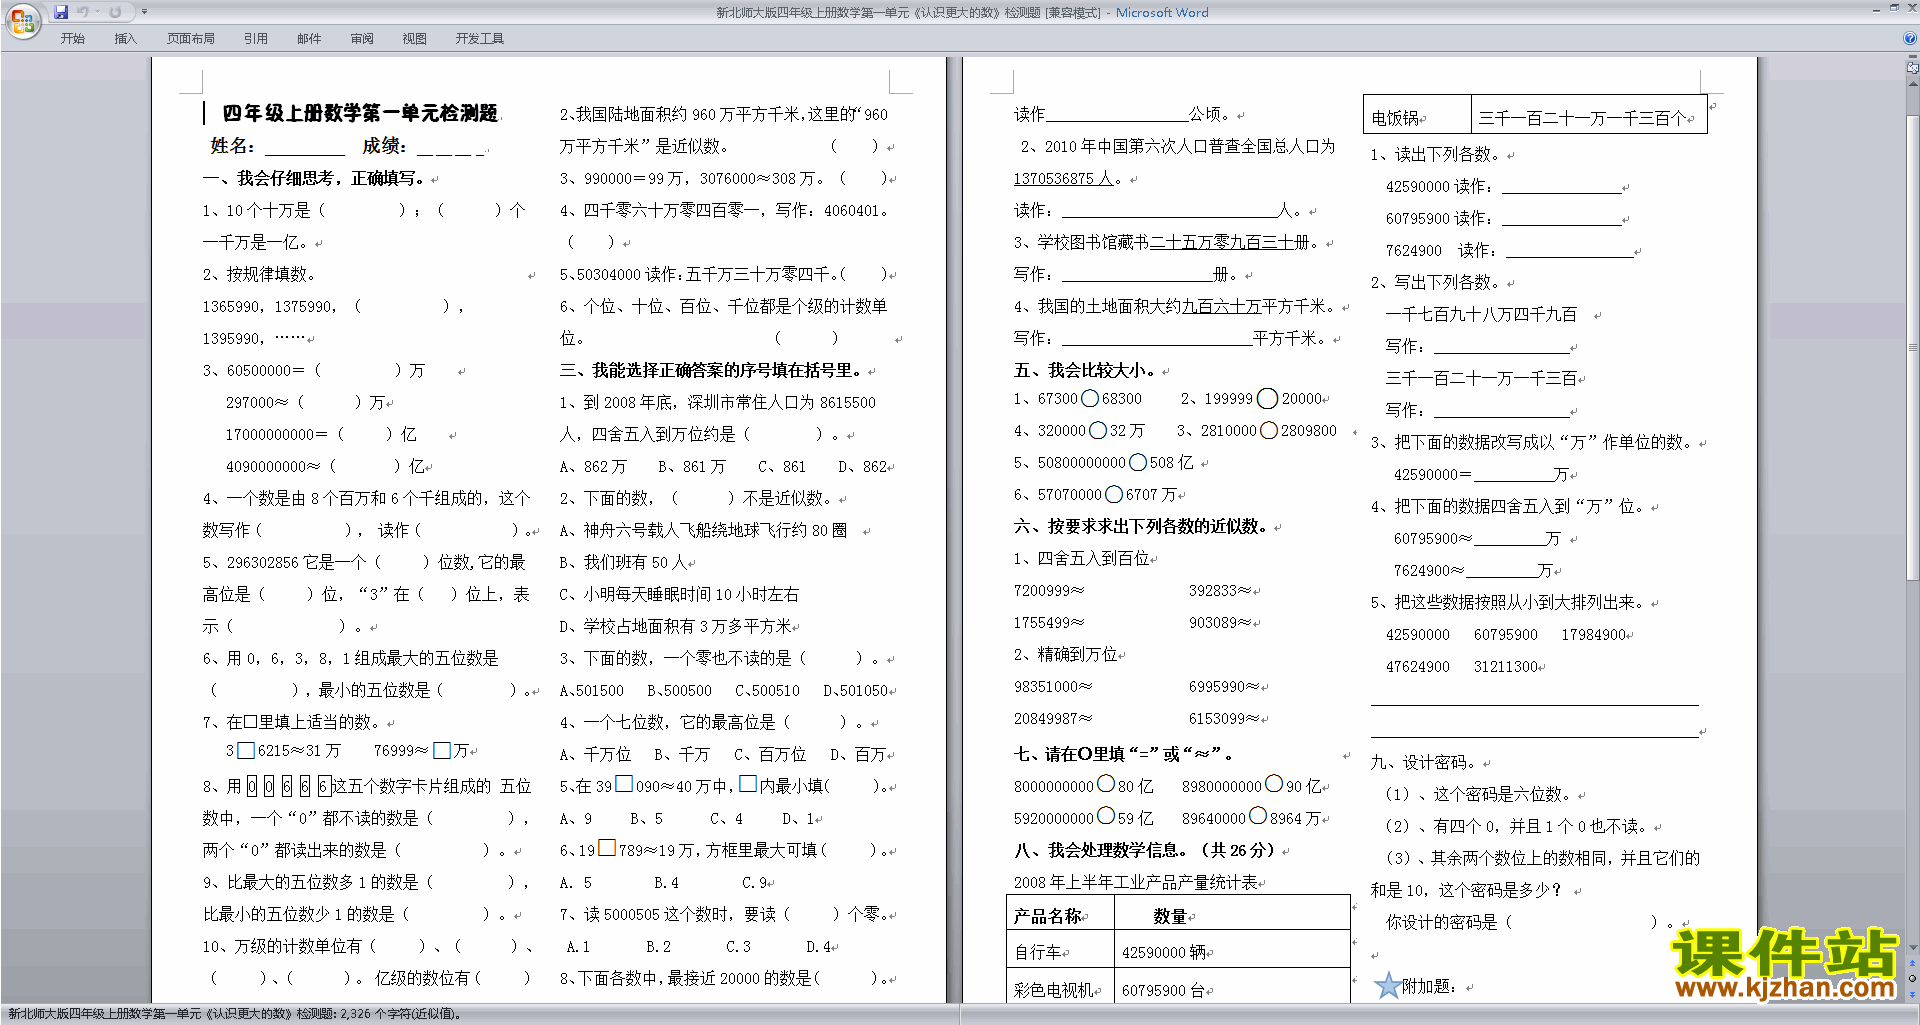Jump to previous page with double-up arrows
Screen dimensions: 1920x1025
[x=1913, y=964]
